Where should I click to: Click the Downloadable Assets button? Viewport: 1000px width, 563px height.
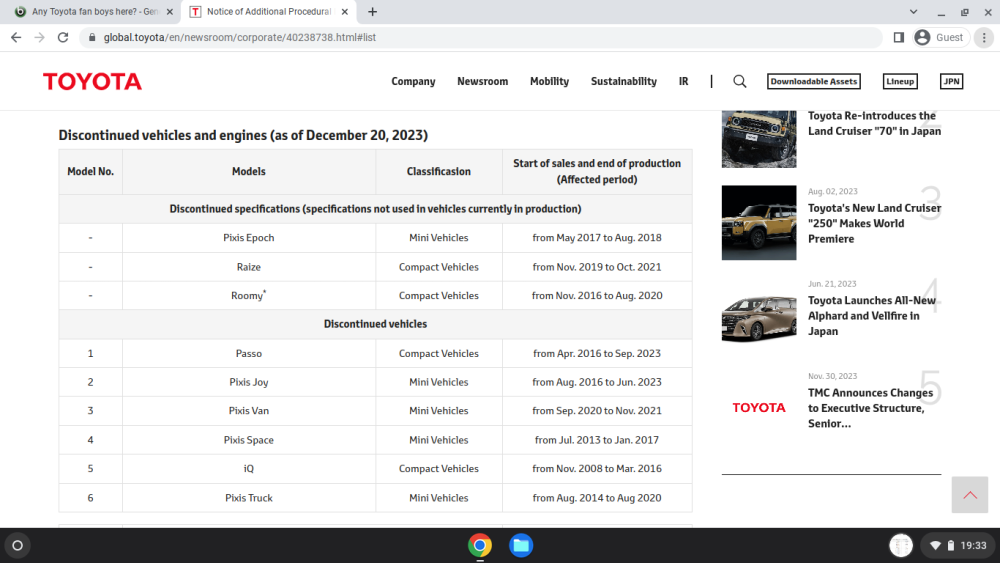click(x=814, y=81)
